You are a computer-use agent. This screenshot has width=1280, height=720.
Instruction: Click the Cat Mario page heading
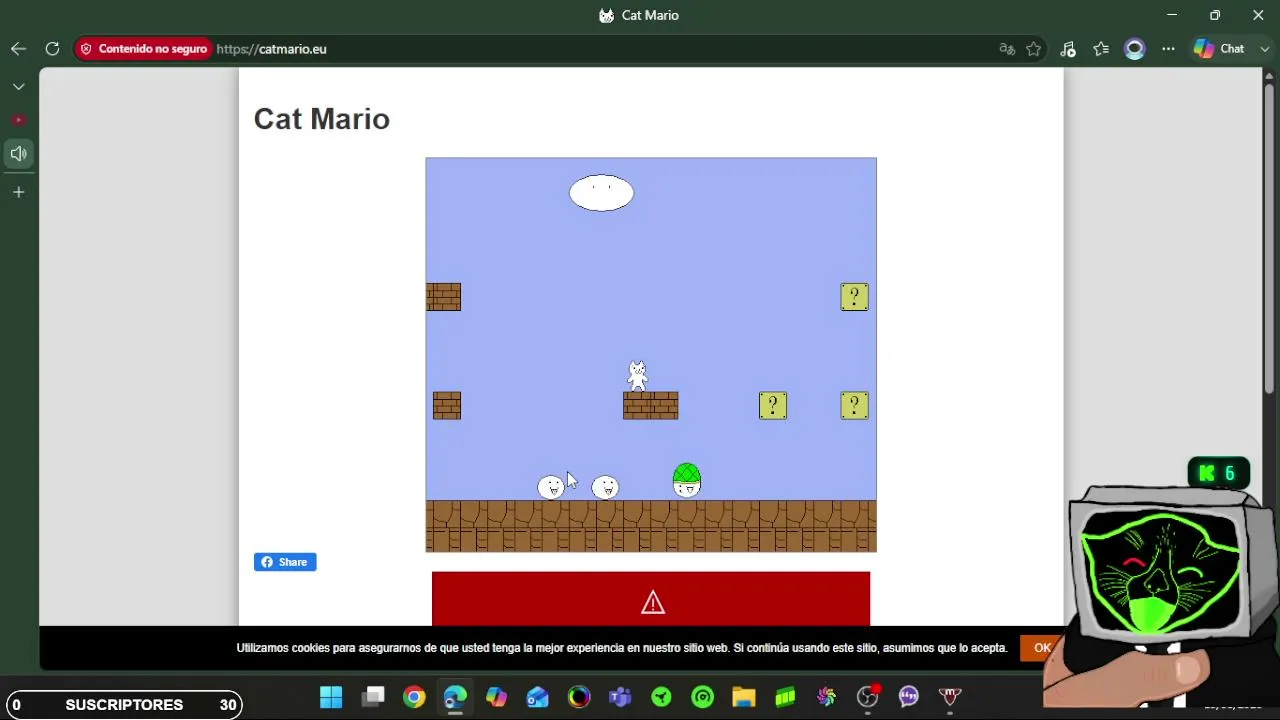point(322,119)
